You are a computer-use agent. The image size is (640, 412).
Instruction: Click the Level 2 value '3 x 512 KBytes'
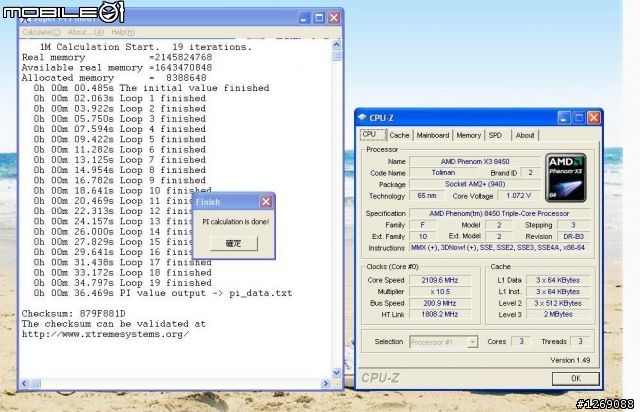pyautogui.click(x=558, y=303)
